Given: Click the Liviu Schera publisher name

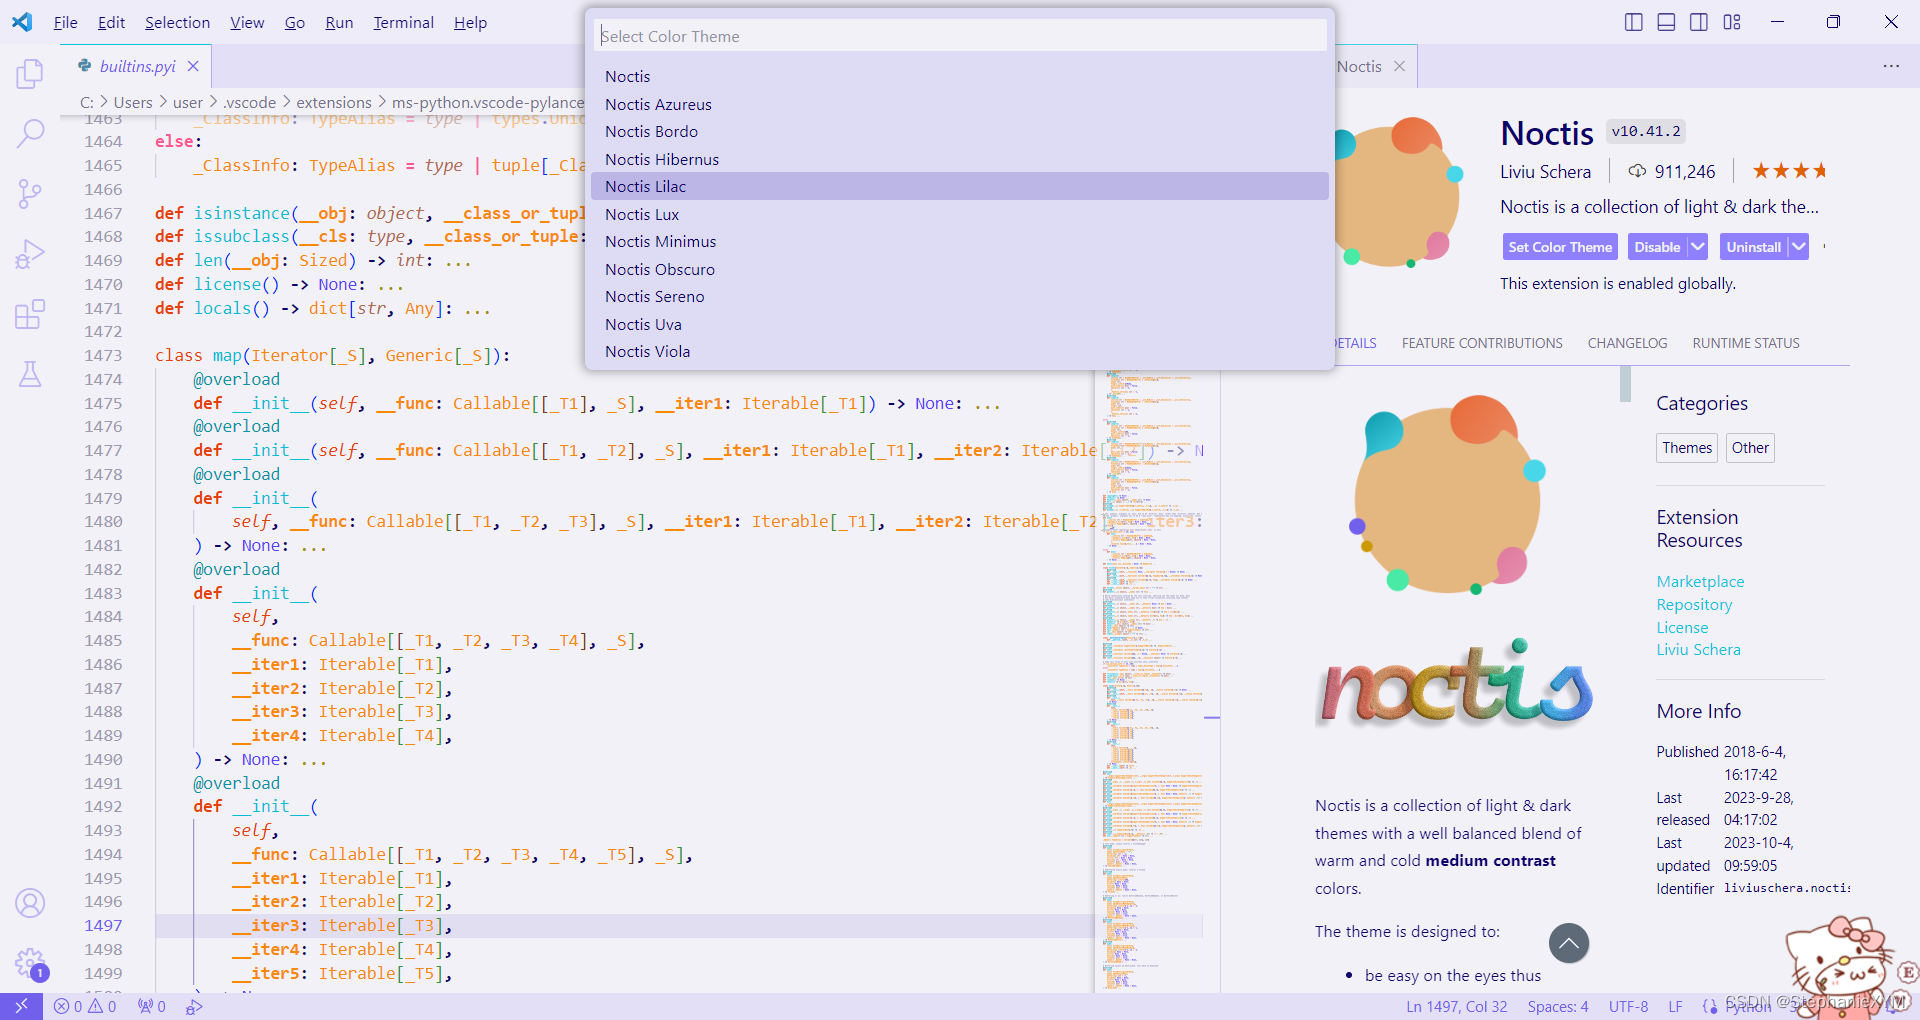Looking at the screenshot, I should [1545, 172].
